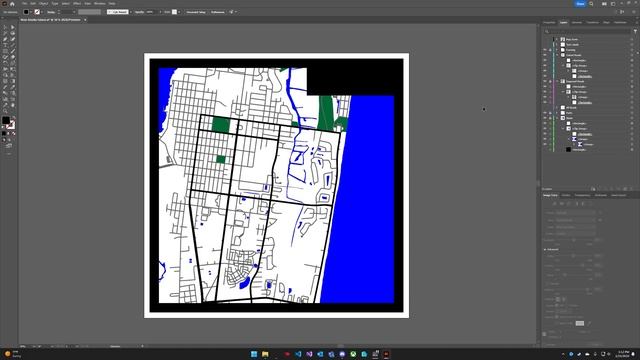
Task: Switch to the Properties panel tab
Action: click(549, 22)
